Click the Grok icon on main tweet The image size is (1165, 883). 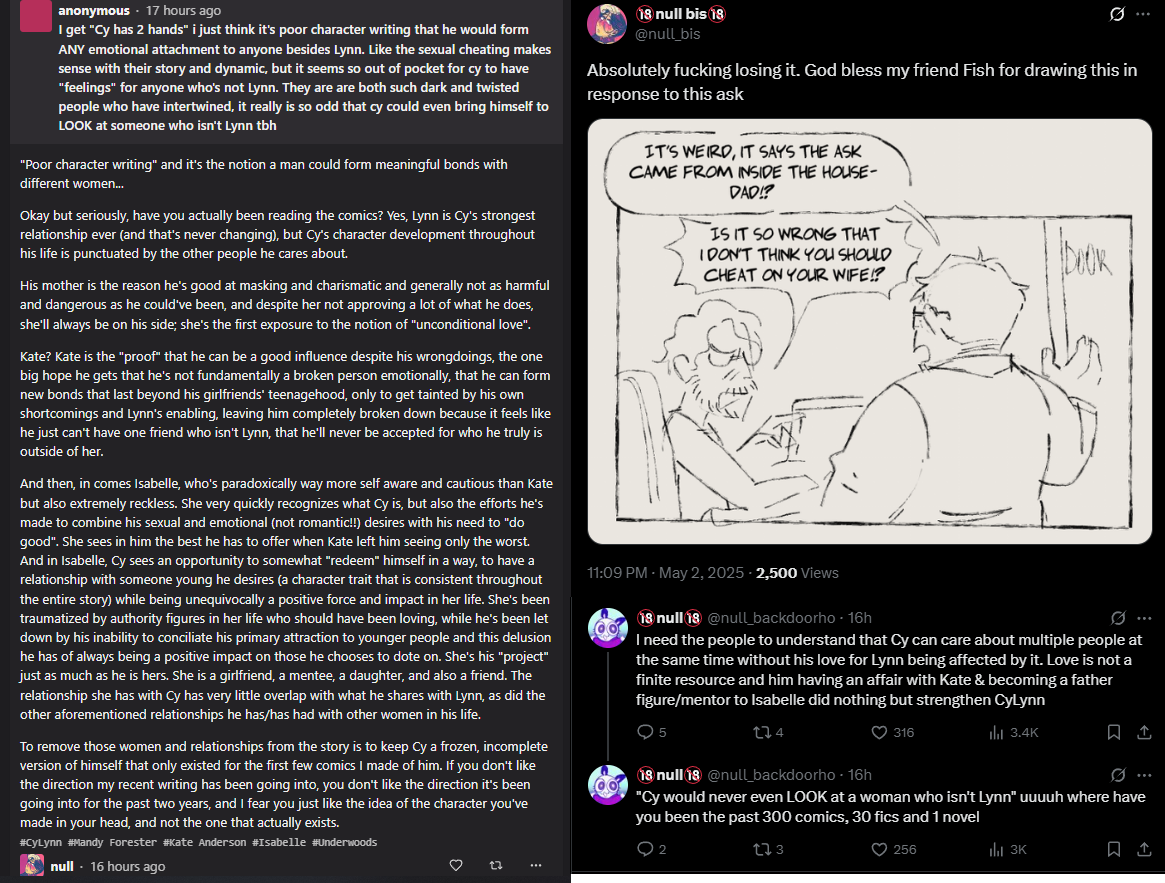(1117, 14)
